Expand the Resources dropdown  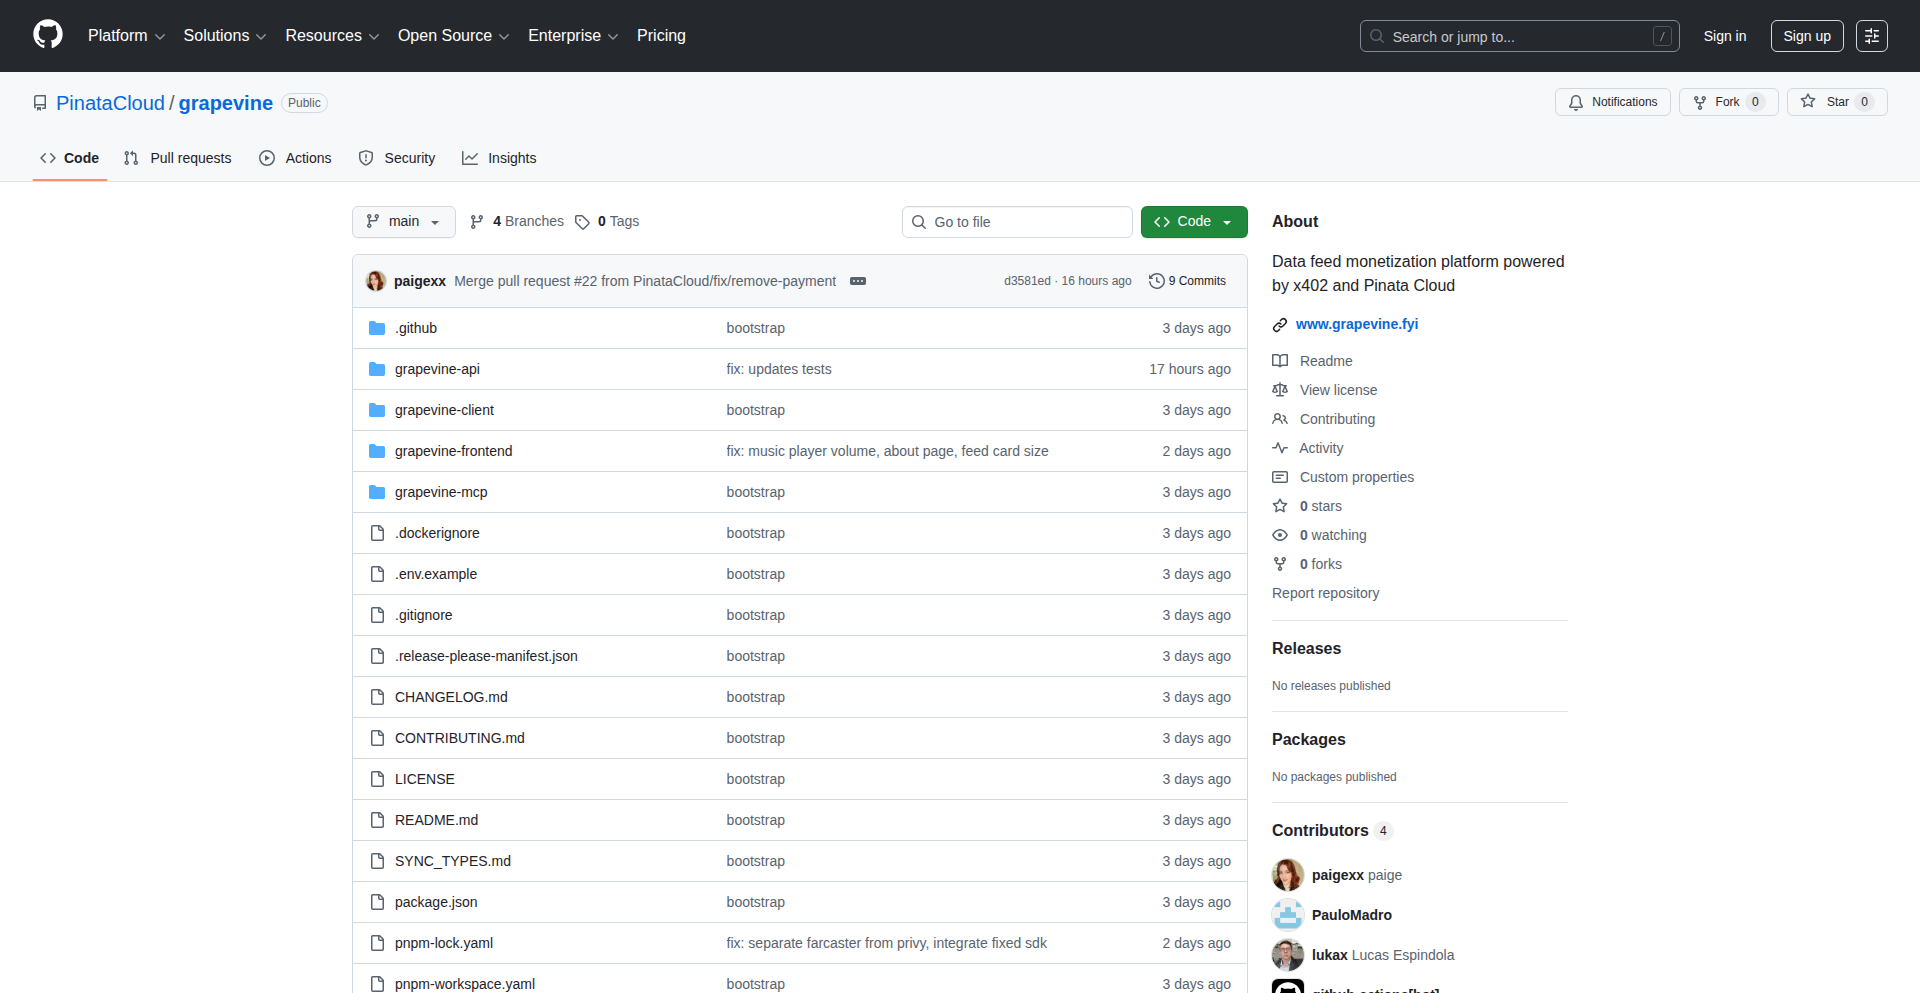click(x=332, y=36)
